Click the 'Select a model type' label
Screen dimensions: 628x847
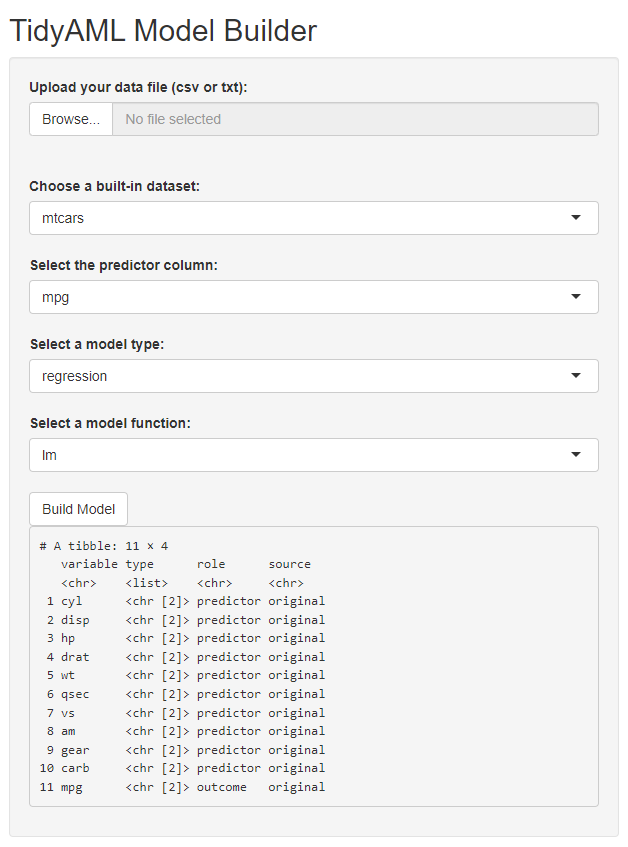[96, 344]
